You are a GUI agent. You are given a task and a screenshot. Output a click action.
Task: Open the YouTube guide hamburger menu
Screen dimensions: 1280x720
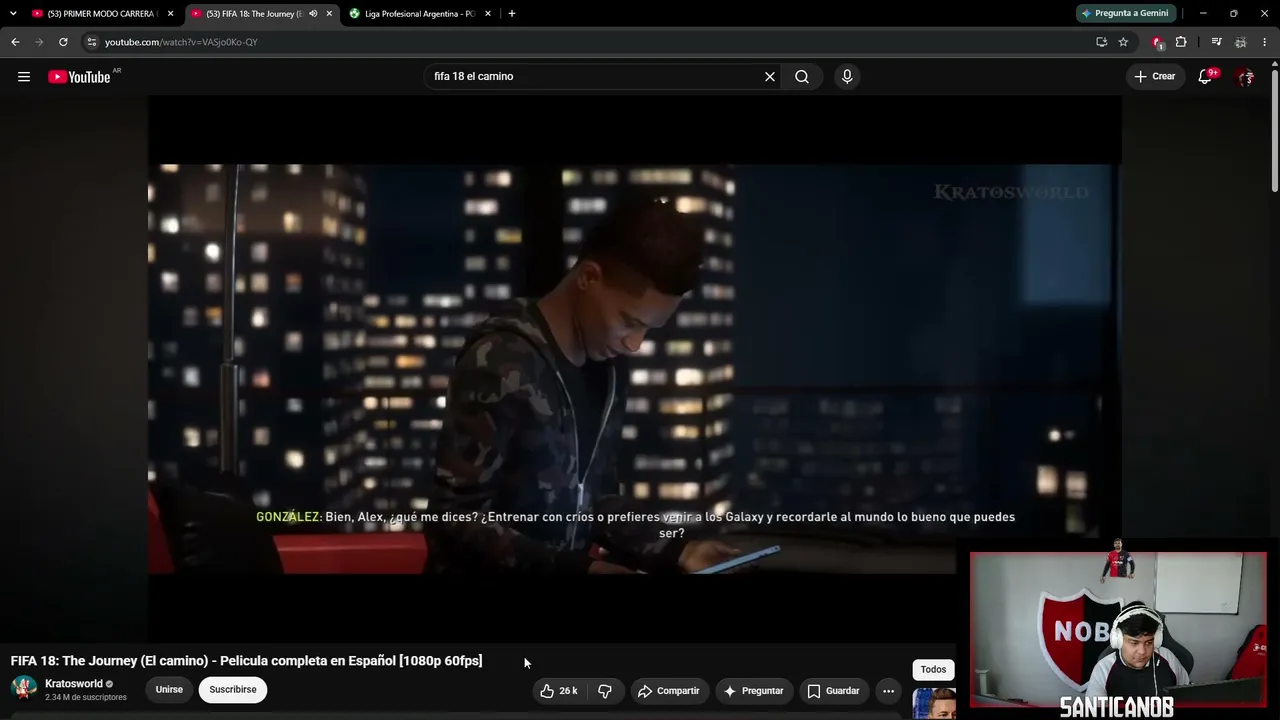24,77
